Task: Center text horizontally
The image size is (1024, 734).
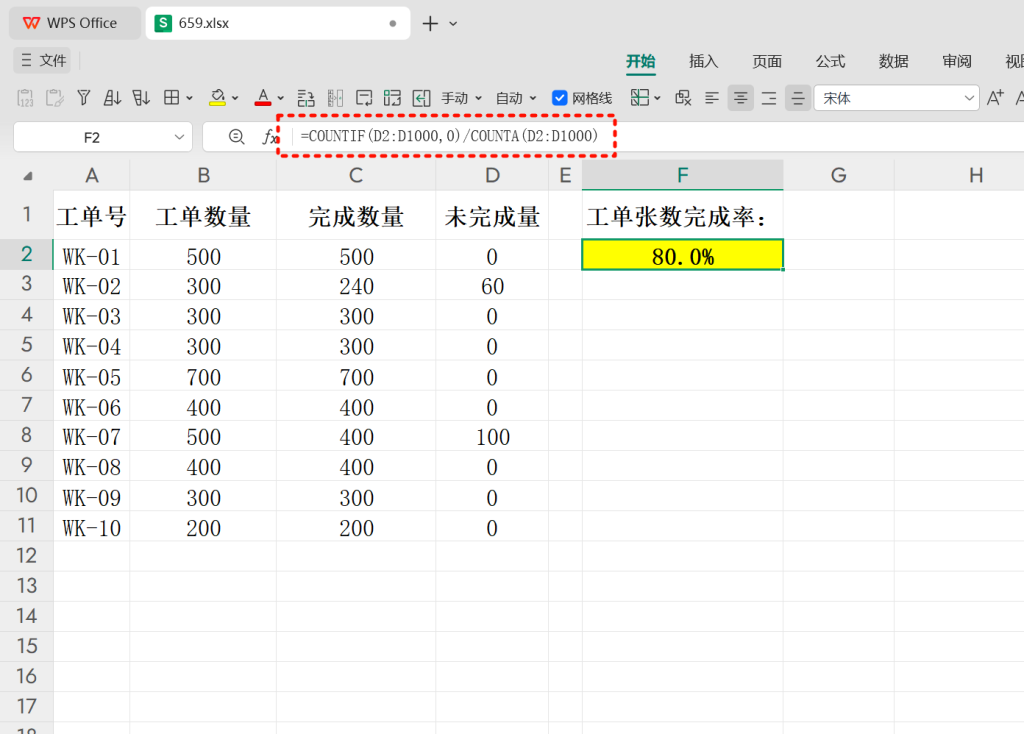Action: [741, 98]
